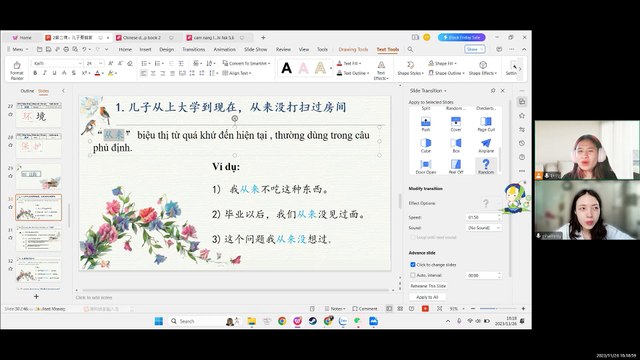Expand the Text Outline dropdown
This screenshot has height=360, width=640.
point(368,73)
